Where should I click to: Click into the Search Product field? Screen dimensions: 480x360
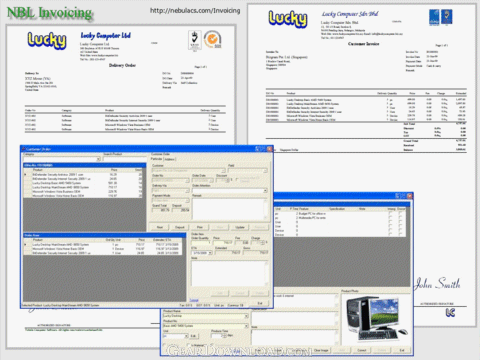coord(124,159)
